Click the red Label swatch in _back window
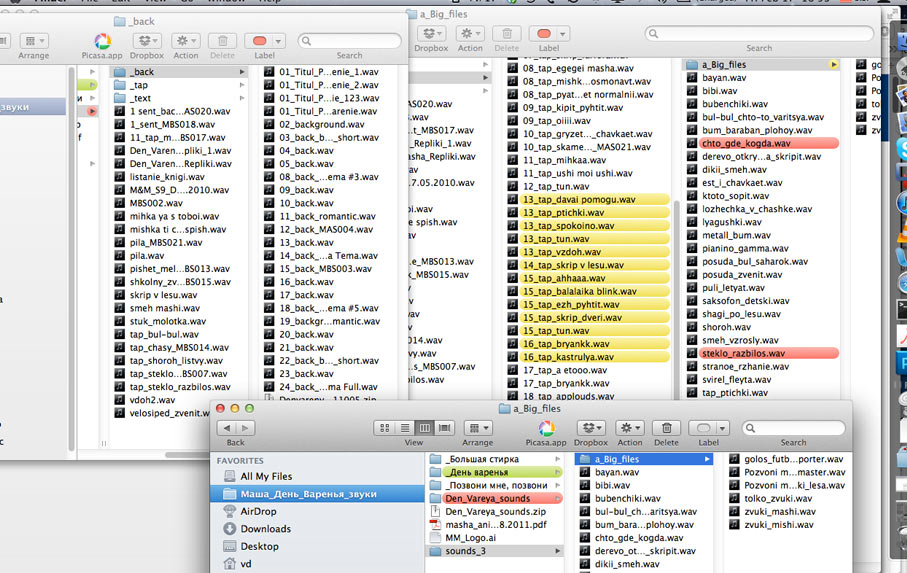This screenshot has width=907, height=573. pyautogui.click(x=260, y=41)
